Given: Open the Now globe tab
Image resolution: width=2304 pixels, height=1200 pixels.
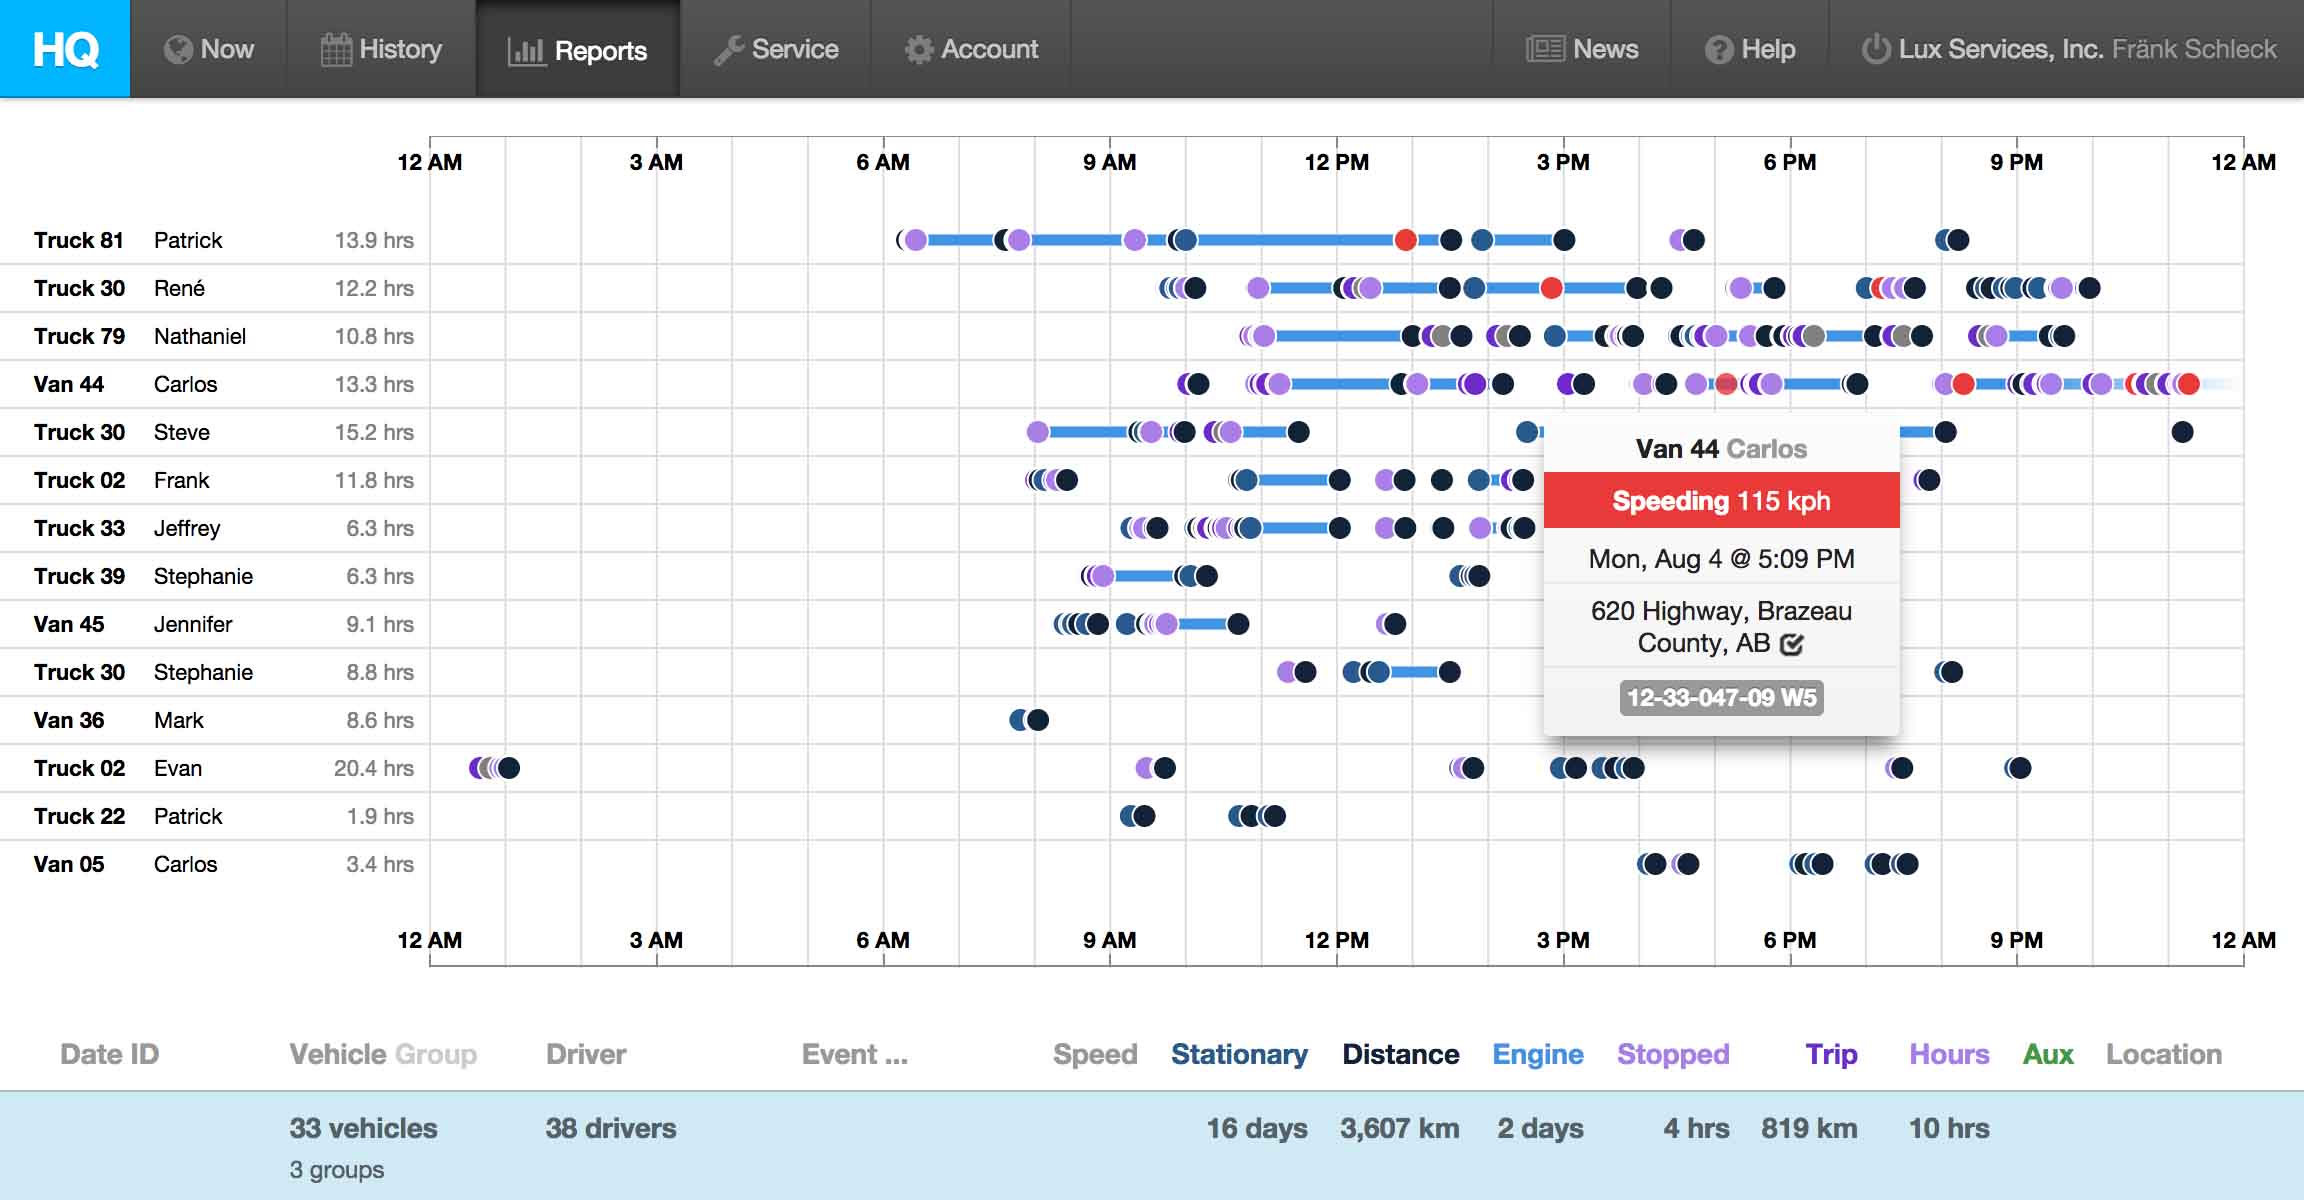Looking at the screenshot, I should click(x=179, y=50).
